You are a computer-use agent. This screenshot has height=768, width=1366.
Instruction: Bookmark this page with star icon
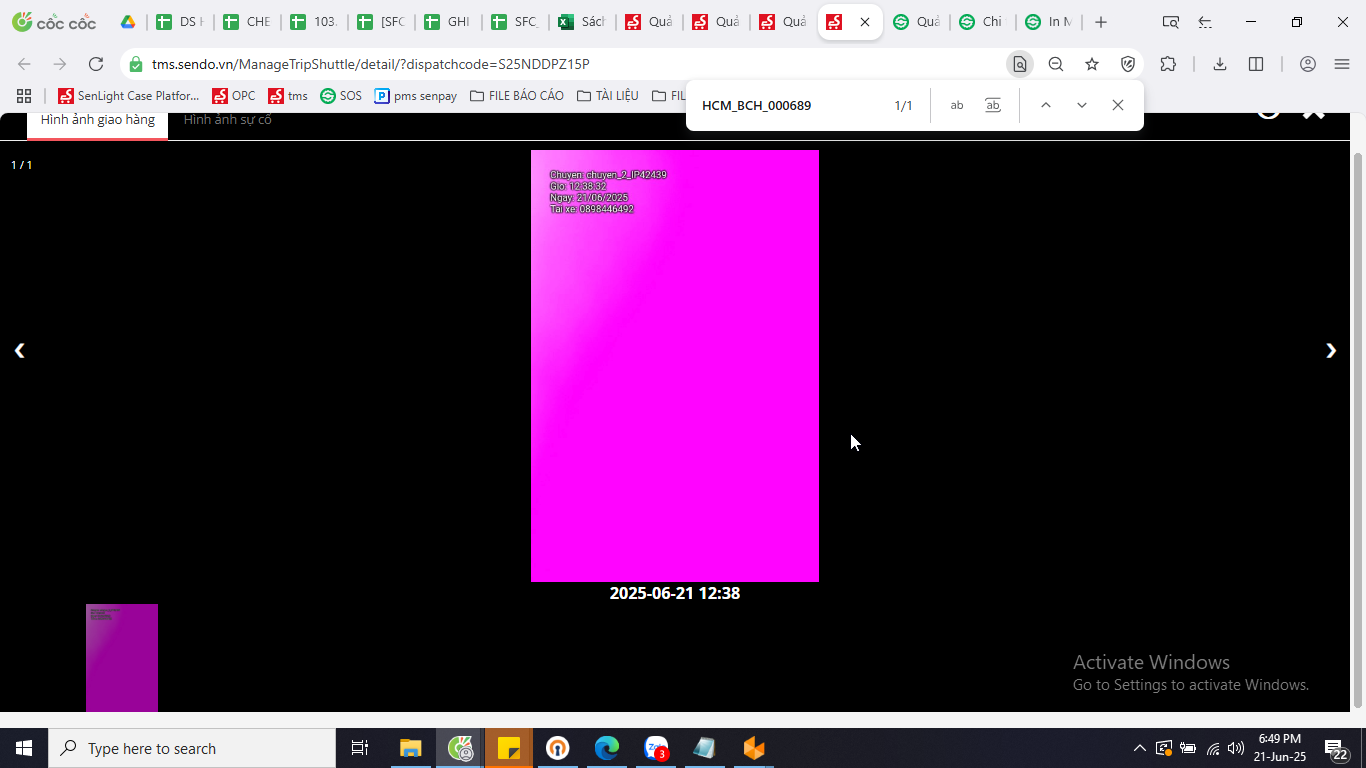click(1092, 64)
